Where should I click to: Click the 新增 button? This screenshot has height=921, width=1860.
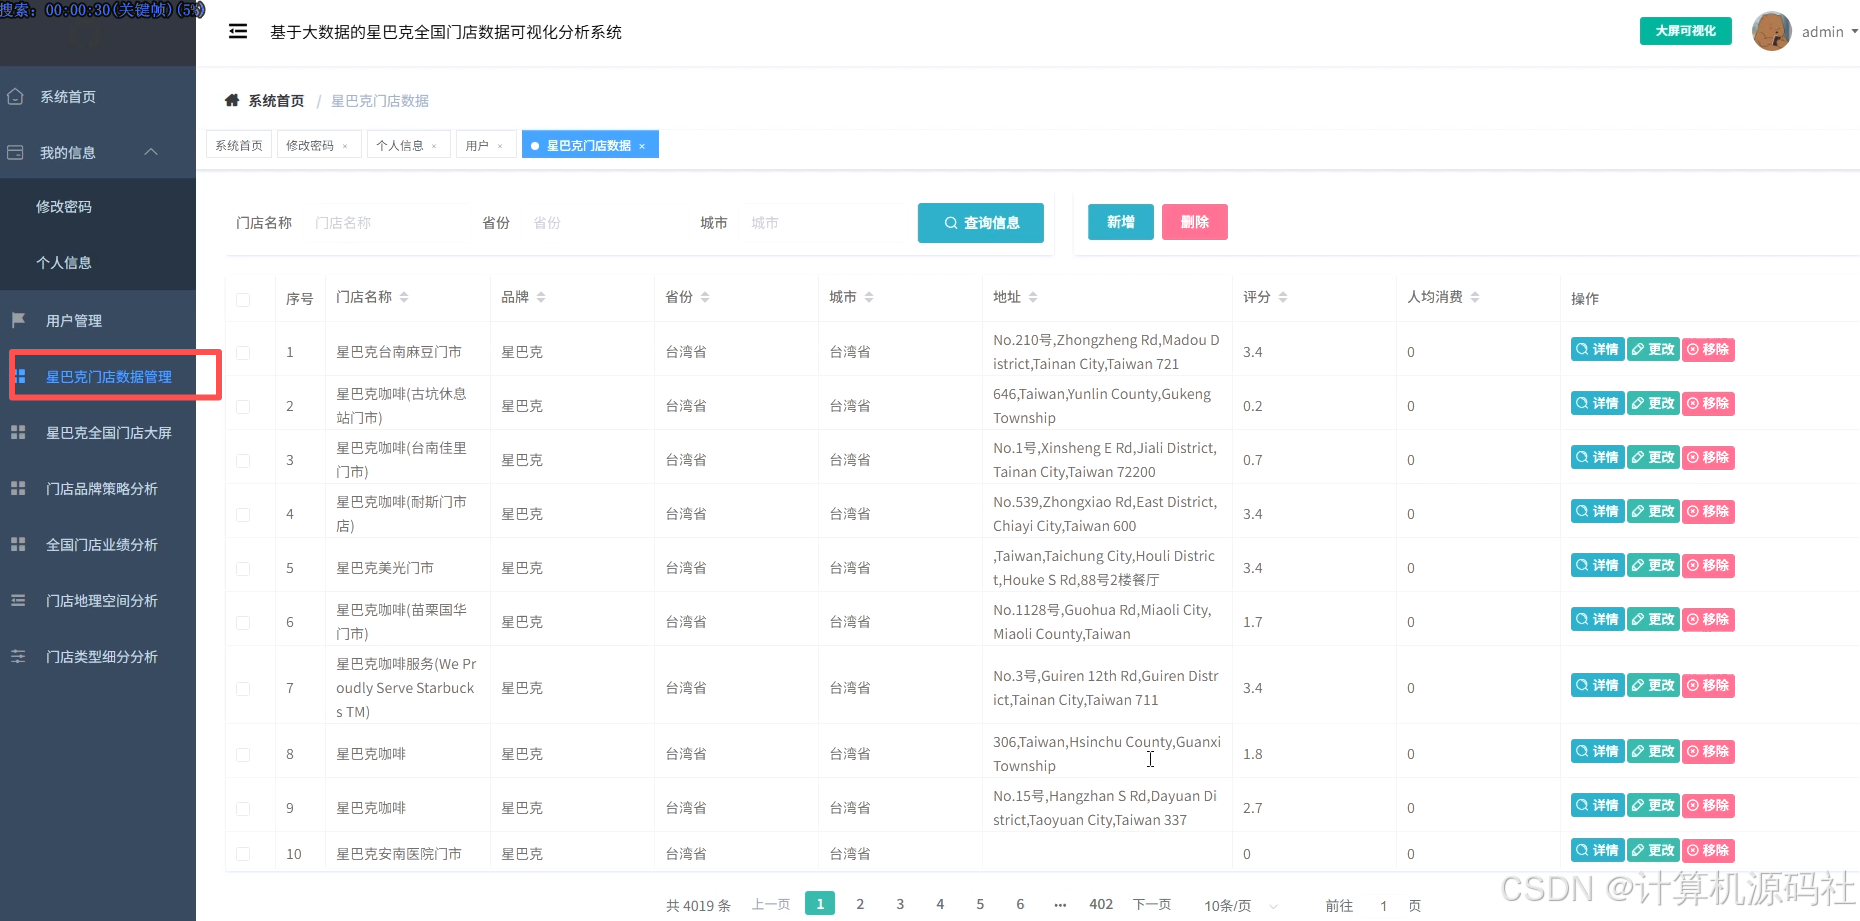pos(1121,222)
